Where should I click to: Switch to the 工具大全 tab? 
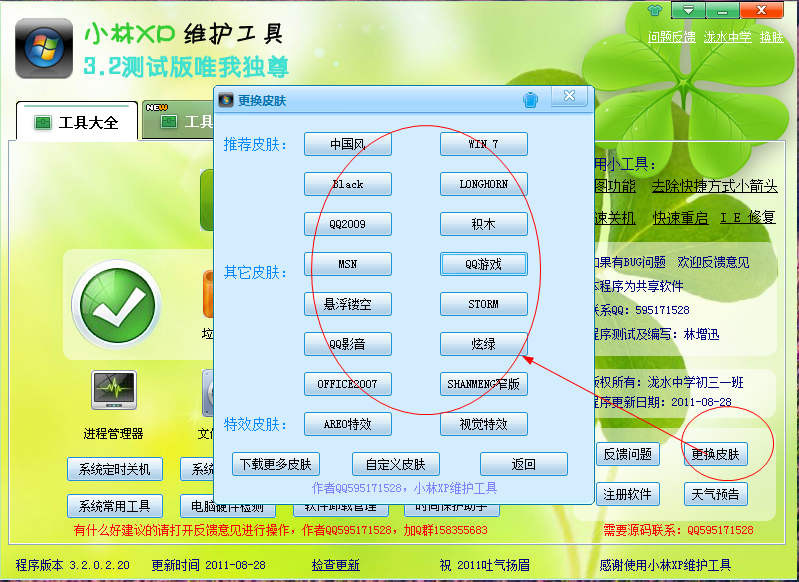pyautogui.click(x=77, y=123)
